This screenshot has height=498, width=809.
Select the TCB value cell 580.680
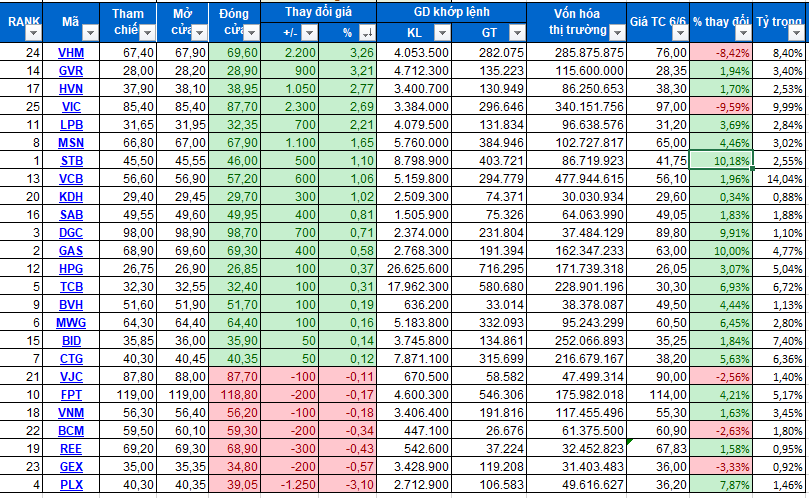point(489,287)
